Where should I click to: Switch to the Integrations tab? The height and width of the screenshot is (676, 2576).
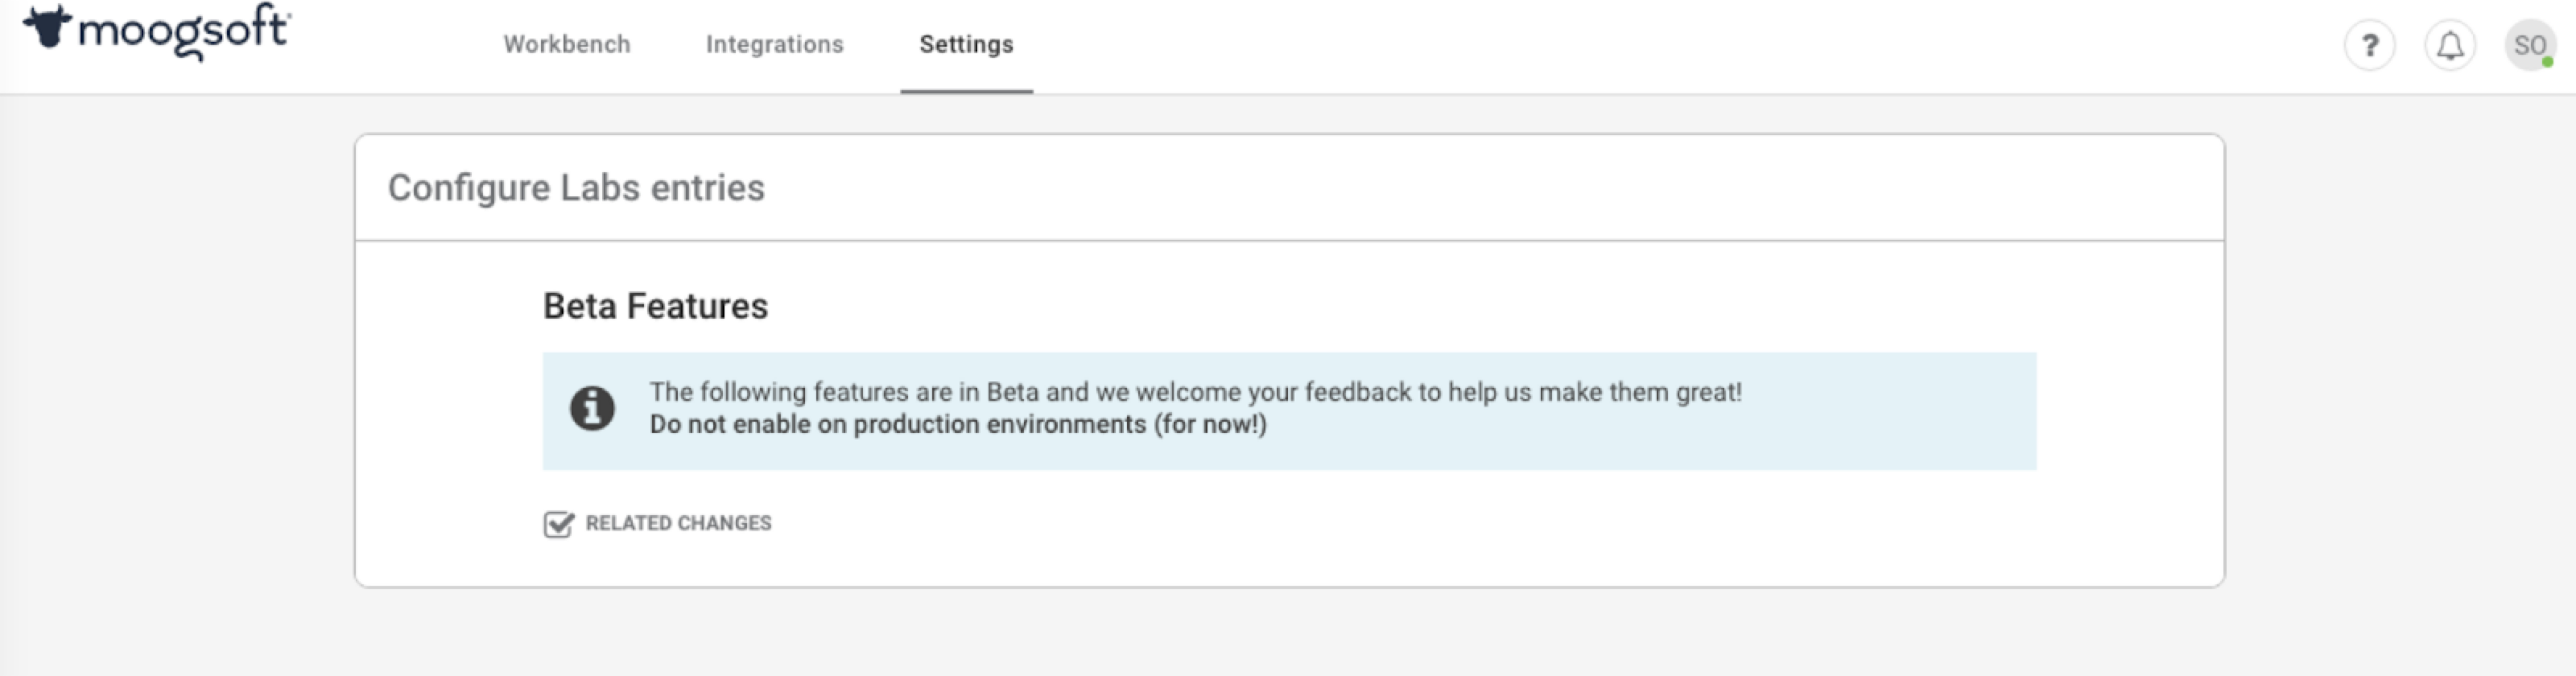pos(775,44)
